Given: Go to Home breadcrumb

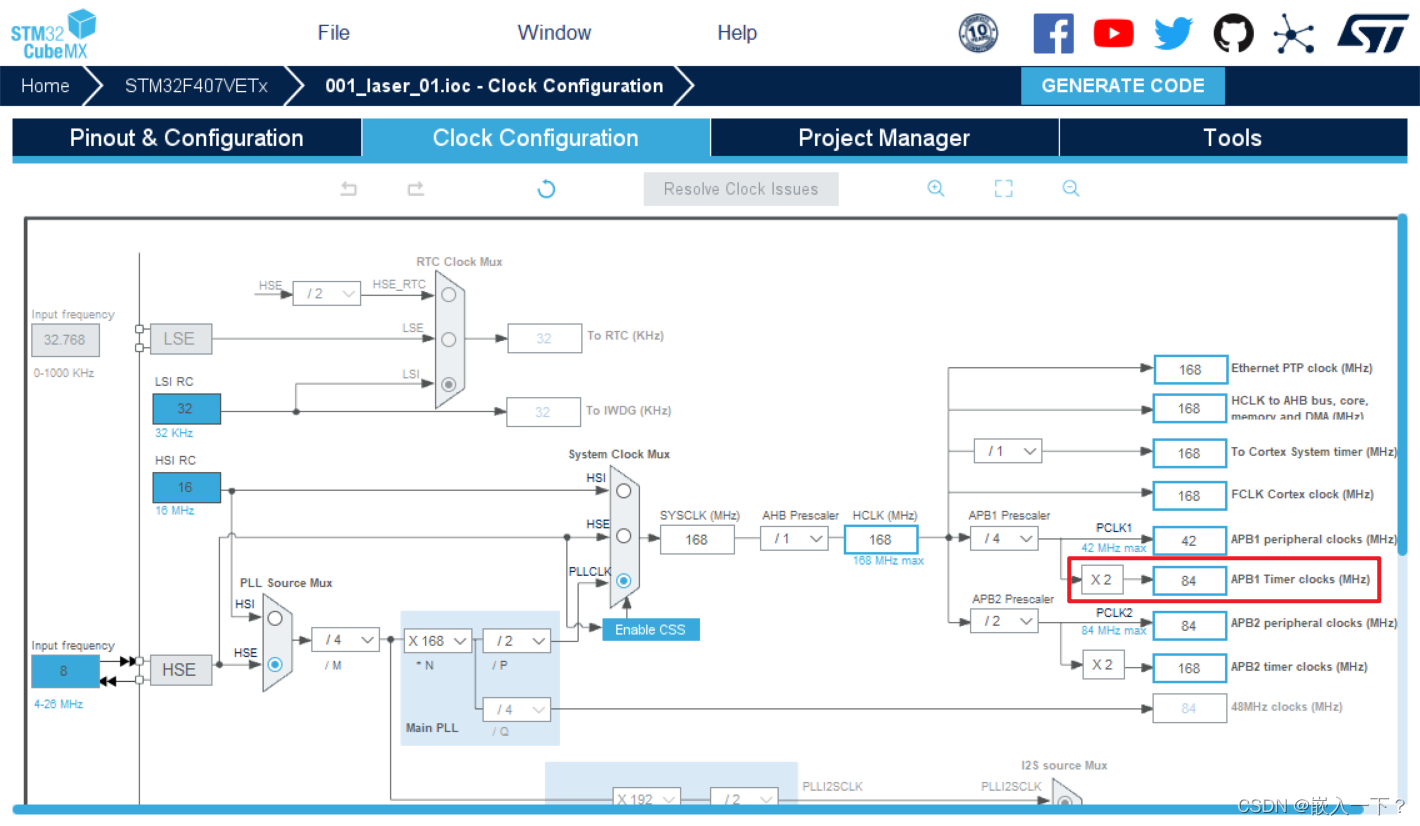Looking at the screenshot, I should [45, 86].
